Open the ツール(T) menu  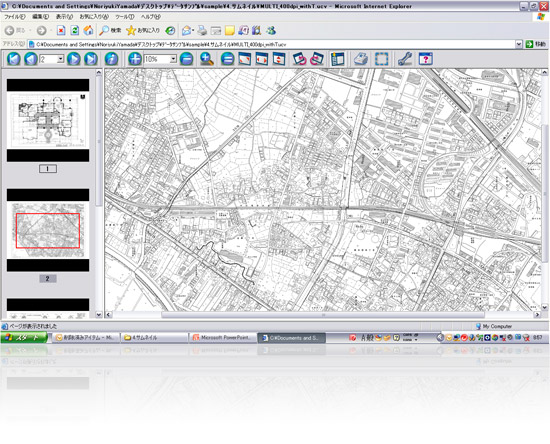[x=125, y=16]
